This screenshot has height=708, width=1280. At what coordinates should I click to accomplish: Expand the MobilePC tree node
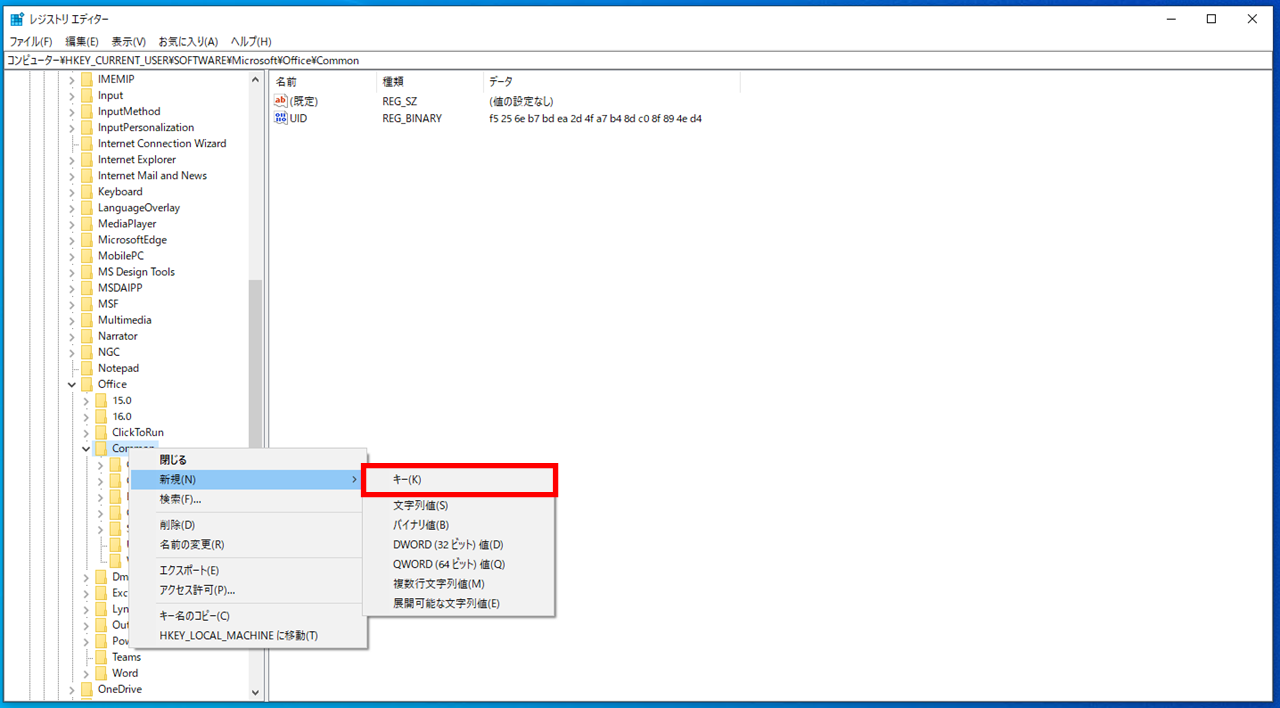72,256
